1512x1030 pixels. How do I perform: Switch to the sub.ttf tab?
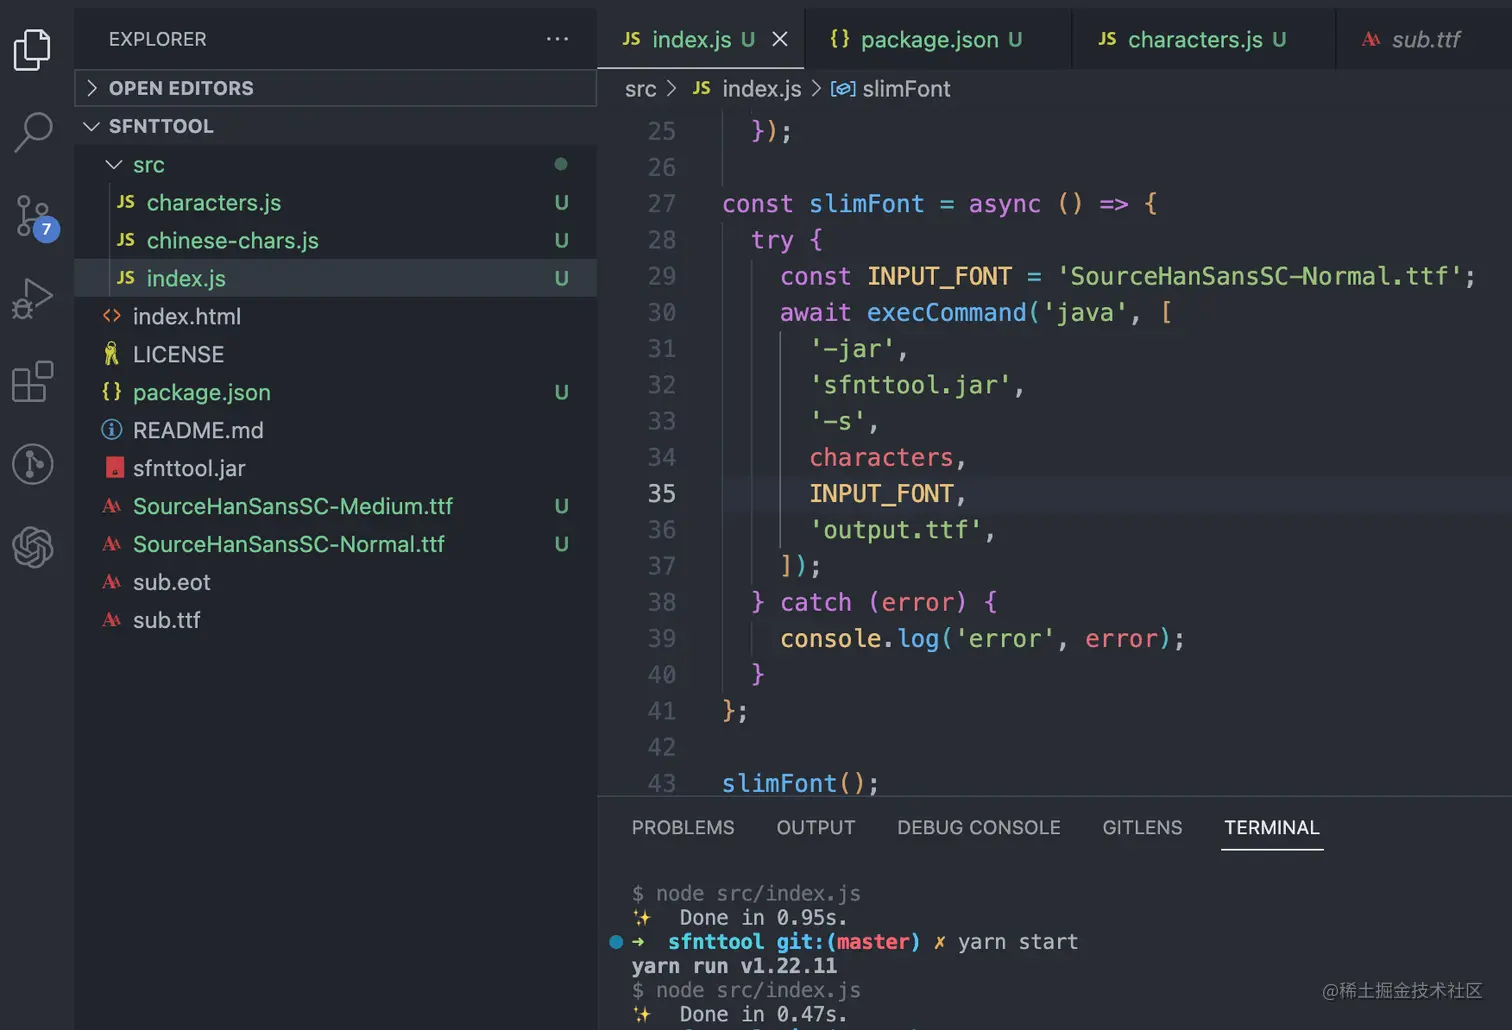[x=1424, y=39]
